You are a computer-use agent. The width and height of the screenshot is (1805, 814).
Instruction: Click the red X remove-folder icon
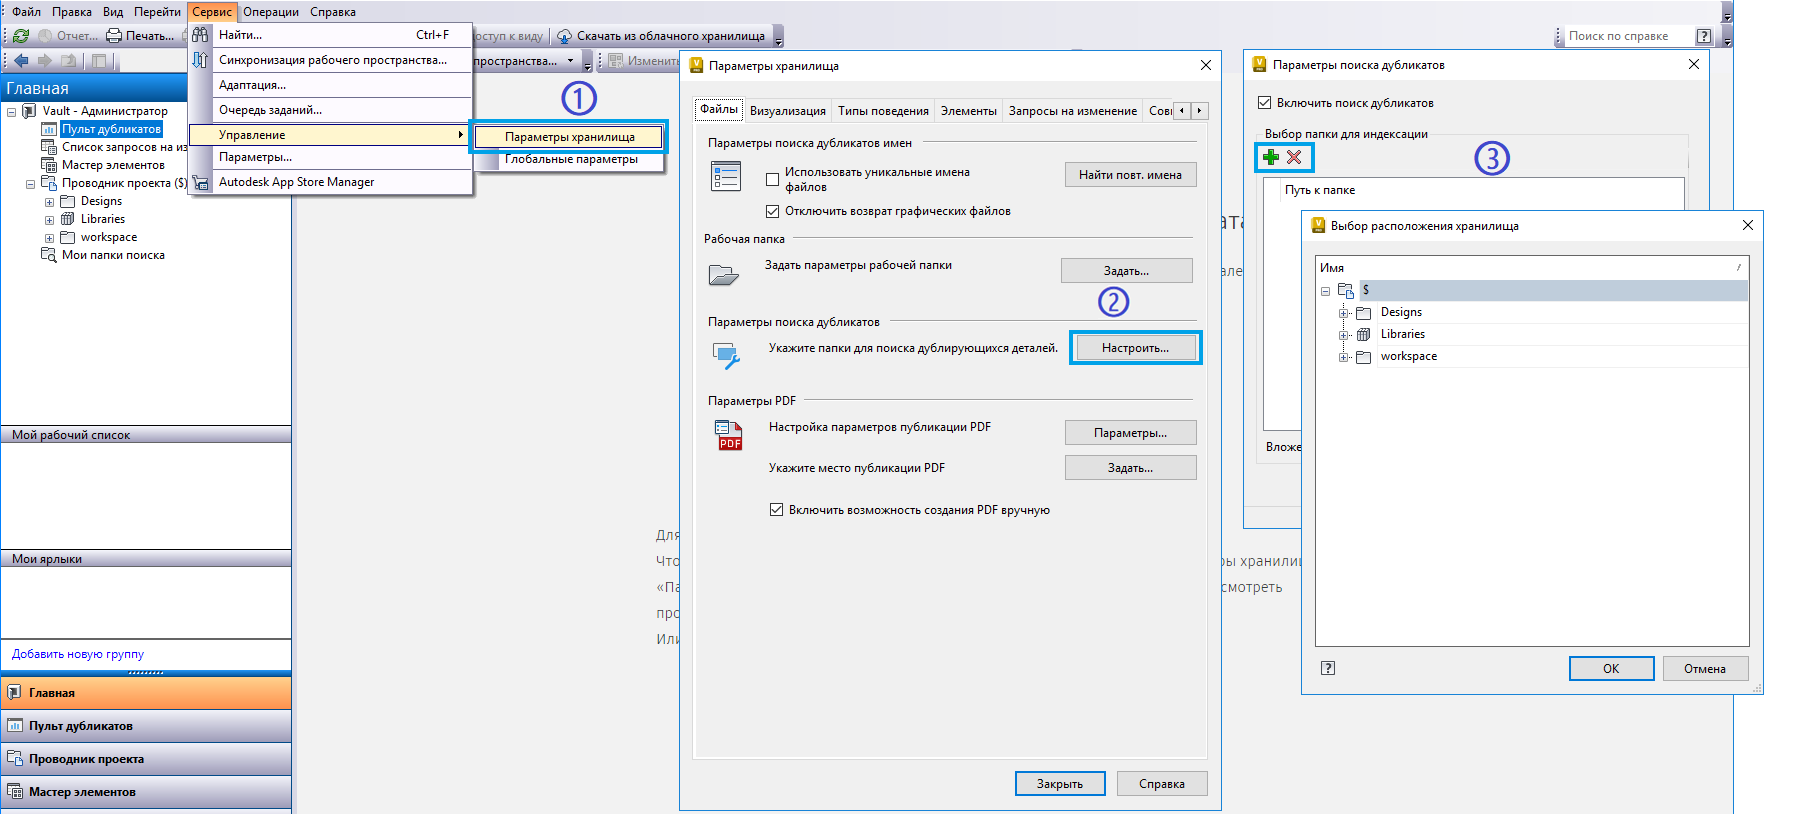tap(1294, 157)
